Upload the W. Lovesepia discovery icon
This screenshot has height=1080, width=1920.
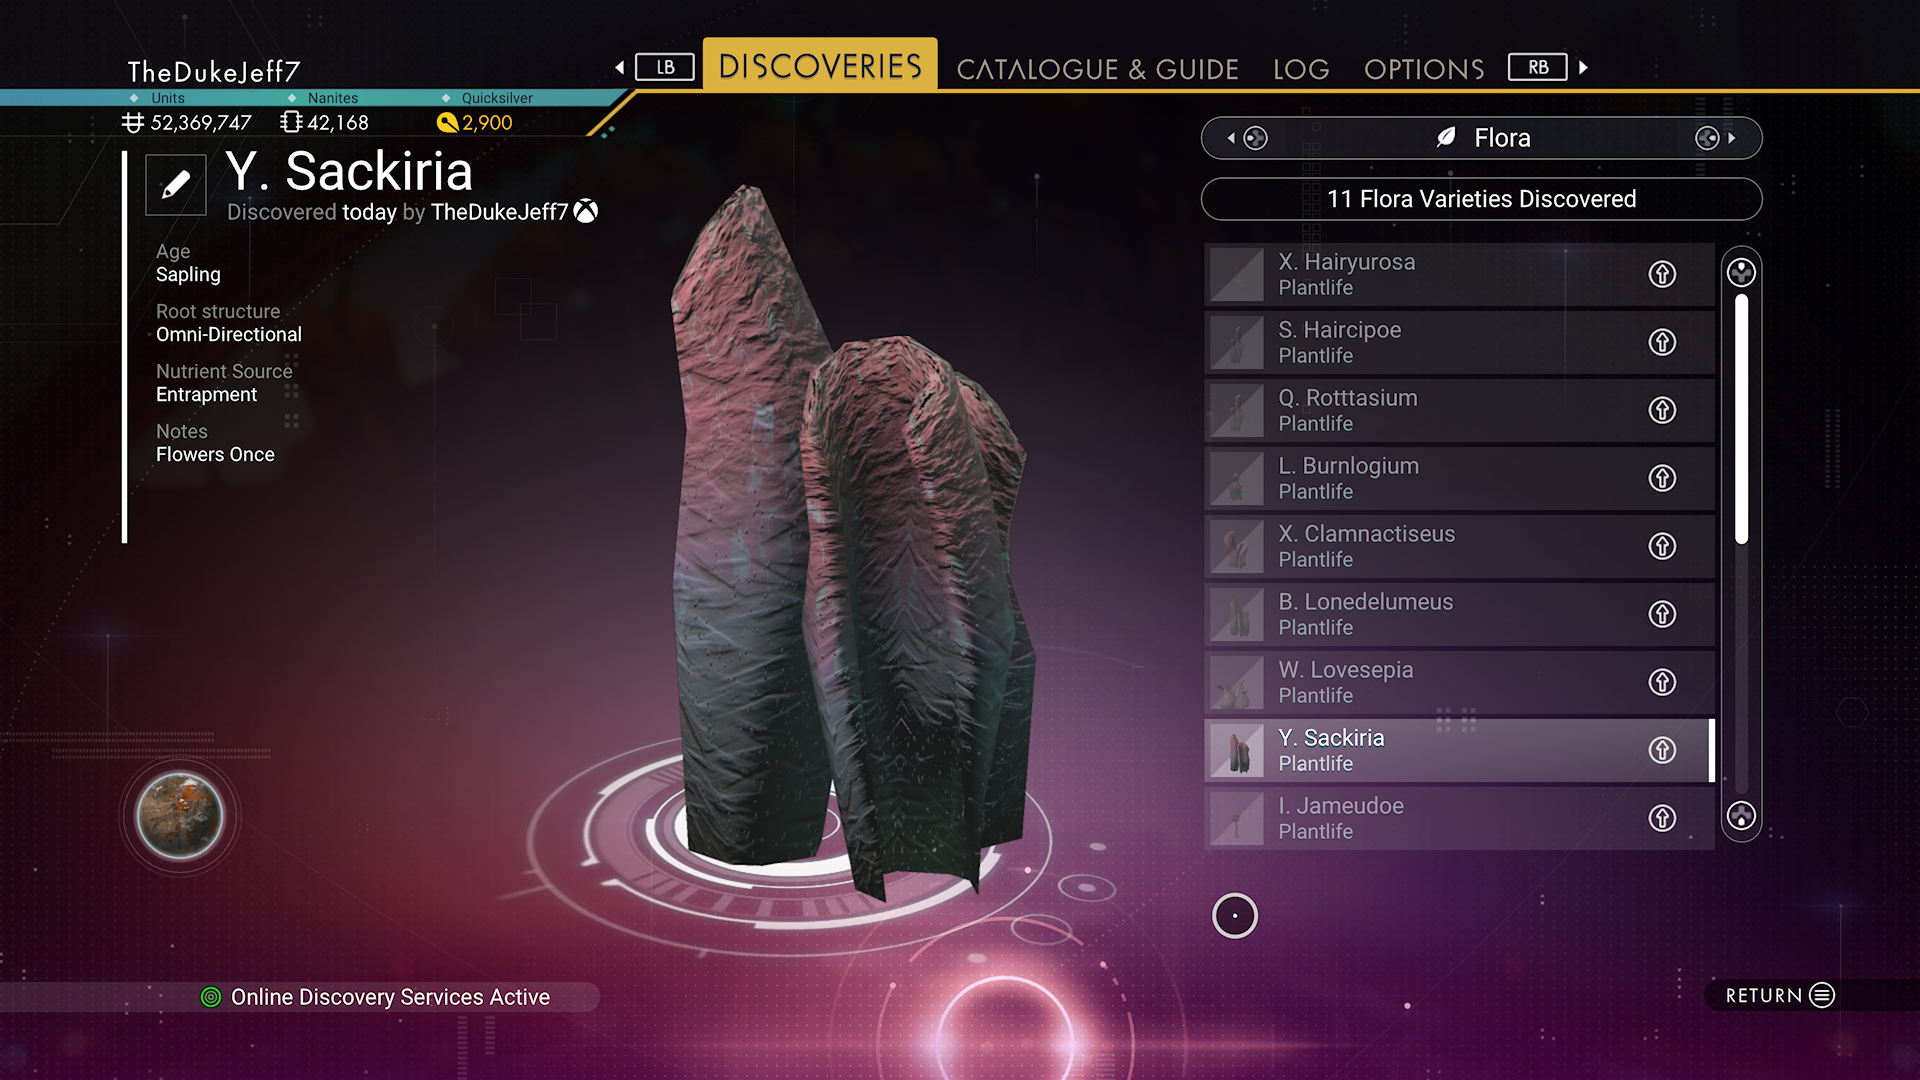[1662, 682]
